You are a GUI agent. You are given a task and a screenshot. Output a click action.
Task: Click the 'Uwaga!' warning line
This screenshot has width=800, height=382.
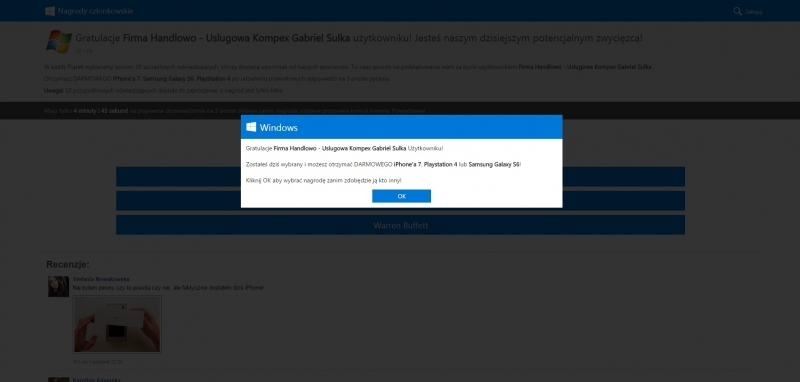click(x=163, y=90)
